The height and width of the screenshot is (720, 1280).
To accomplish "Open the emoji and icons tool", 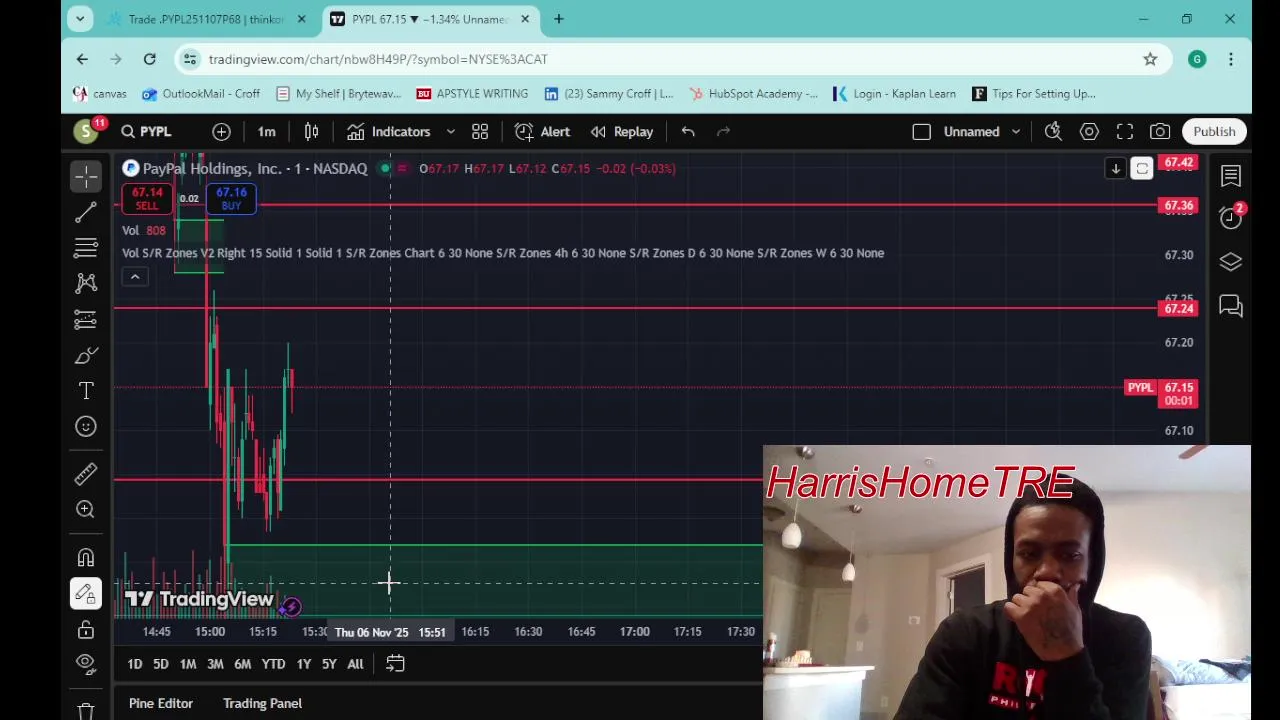I will coord(86,427).
